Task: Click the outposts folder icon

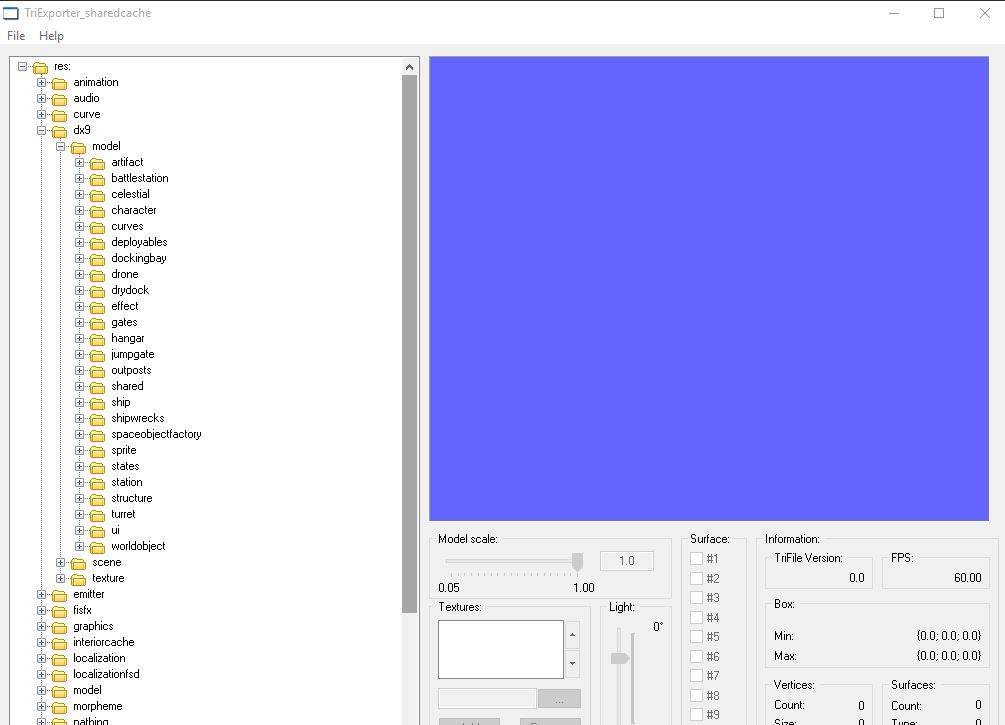Action: pyautogui.click(x=97, y=371)
